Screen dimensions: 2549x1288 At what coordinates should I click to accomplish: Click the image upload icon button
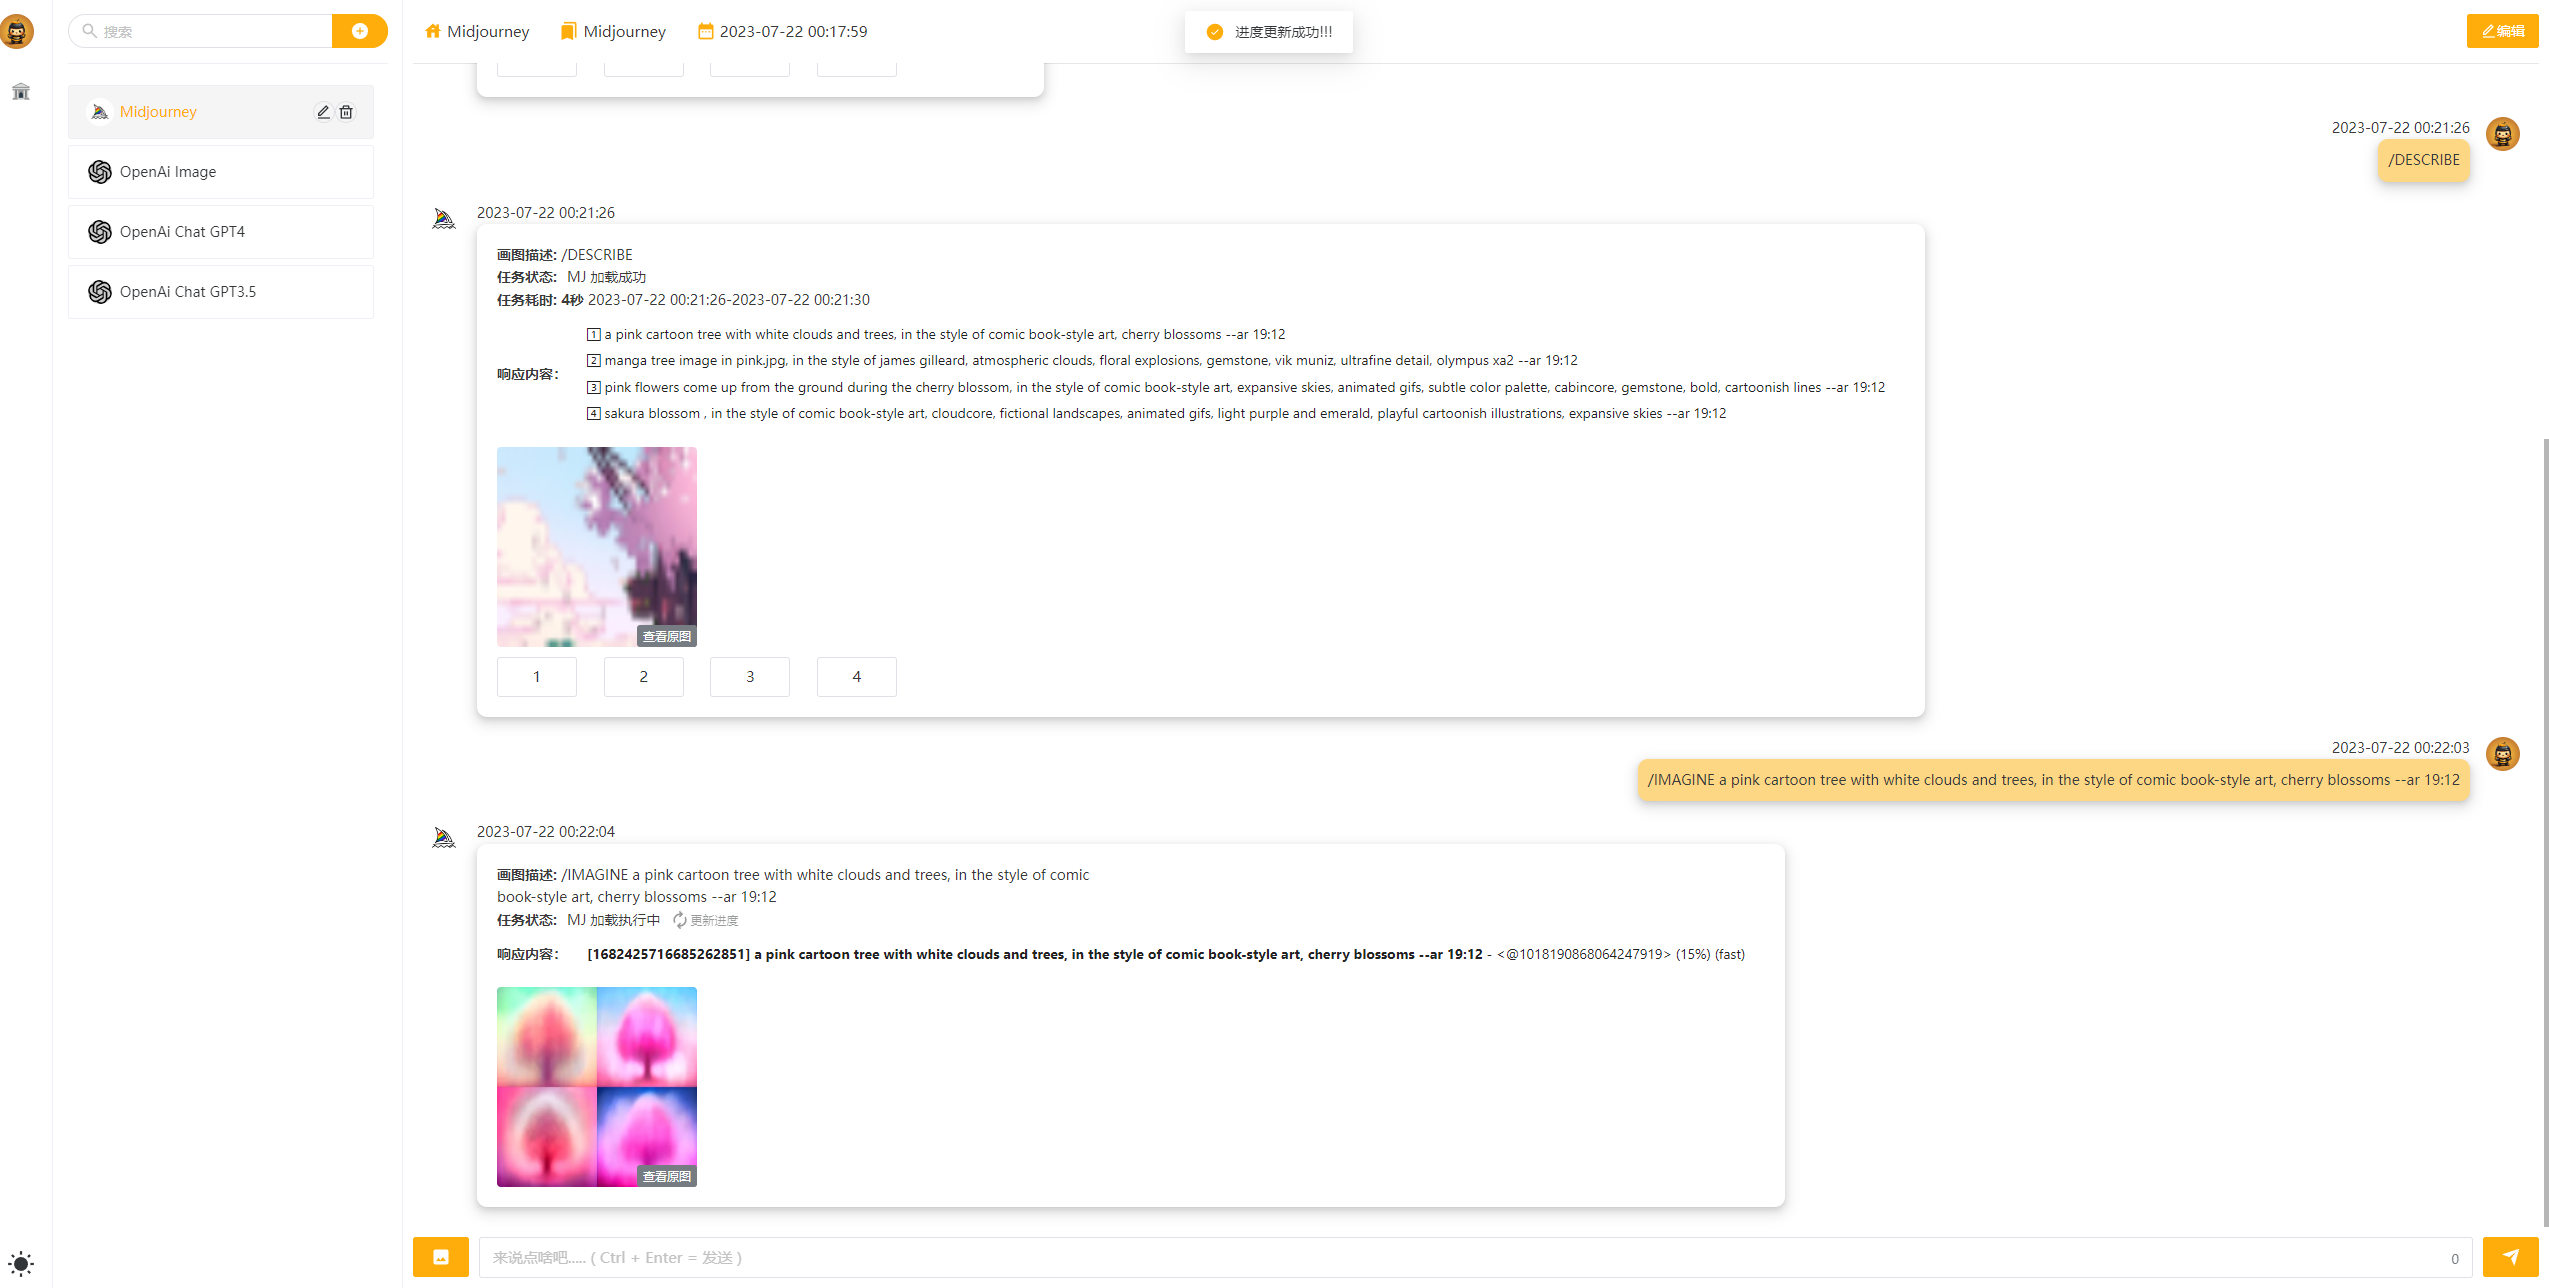pos(441,1257)
